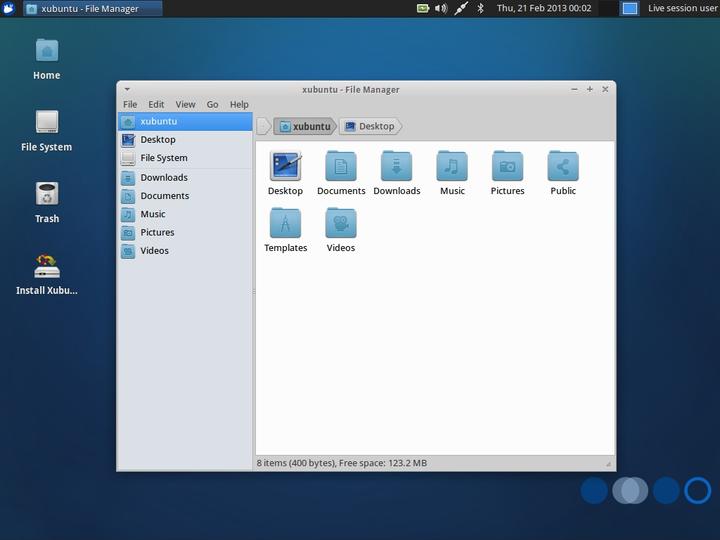
Task: Click the Desktop path bar button
Action: [x=370, y=126]
